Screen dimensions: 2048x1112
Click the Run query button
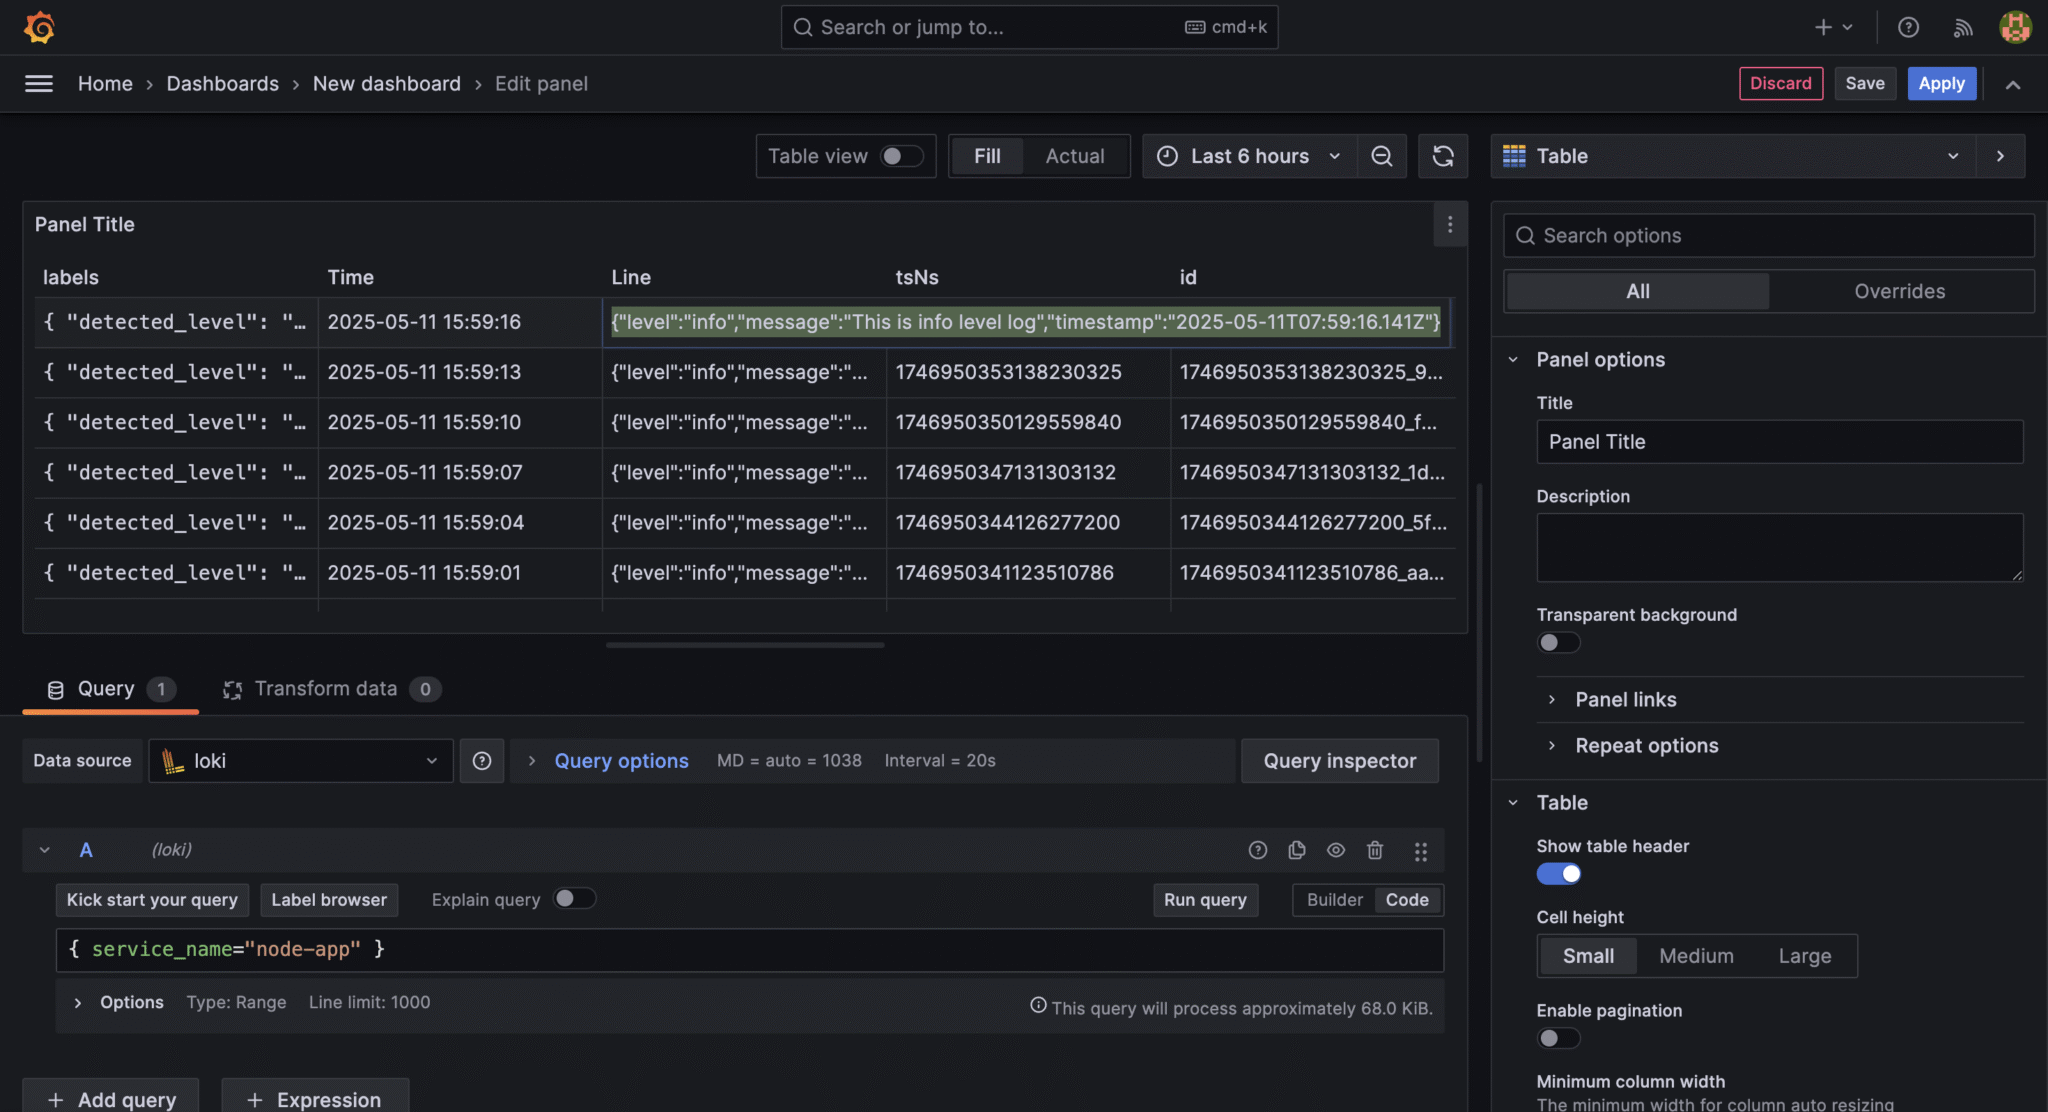(x=1205, y=899)
